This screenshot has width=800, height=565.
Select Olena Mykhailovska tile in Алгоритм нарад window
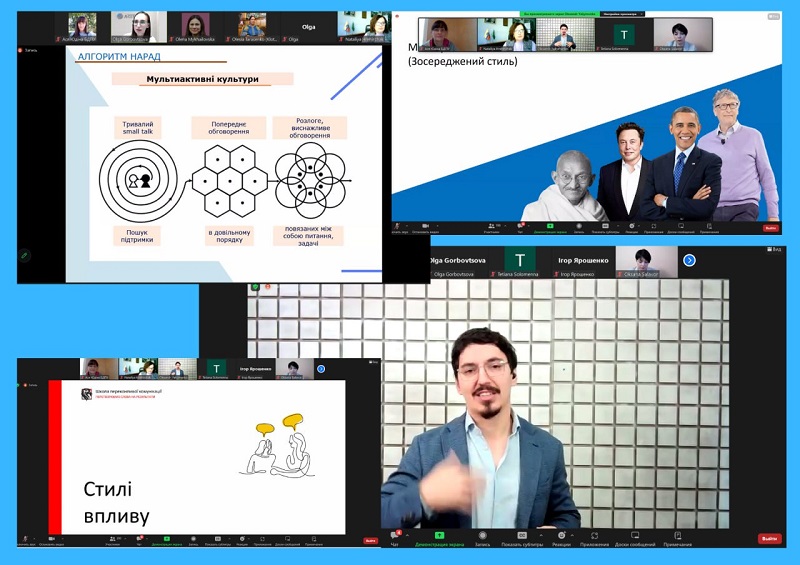click(195, 27)
